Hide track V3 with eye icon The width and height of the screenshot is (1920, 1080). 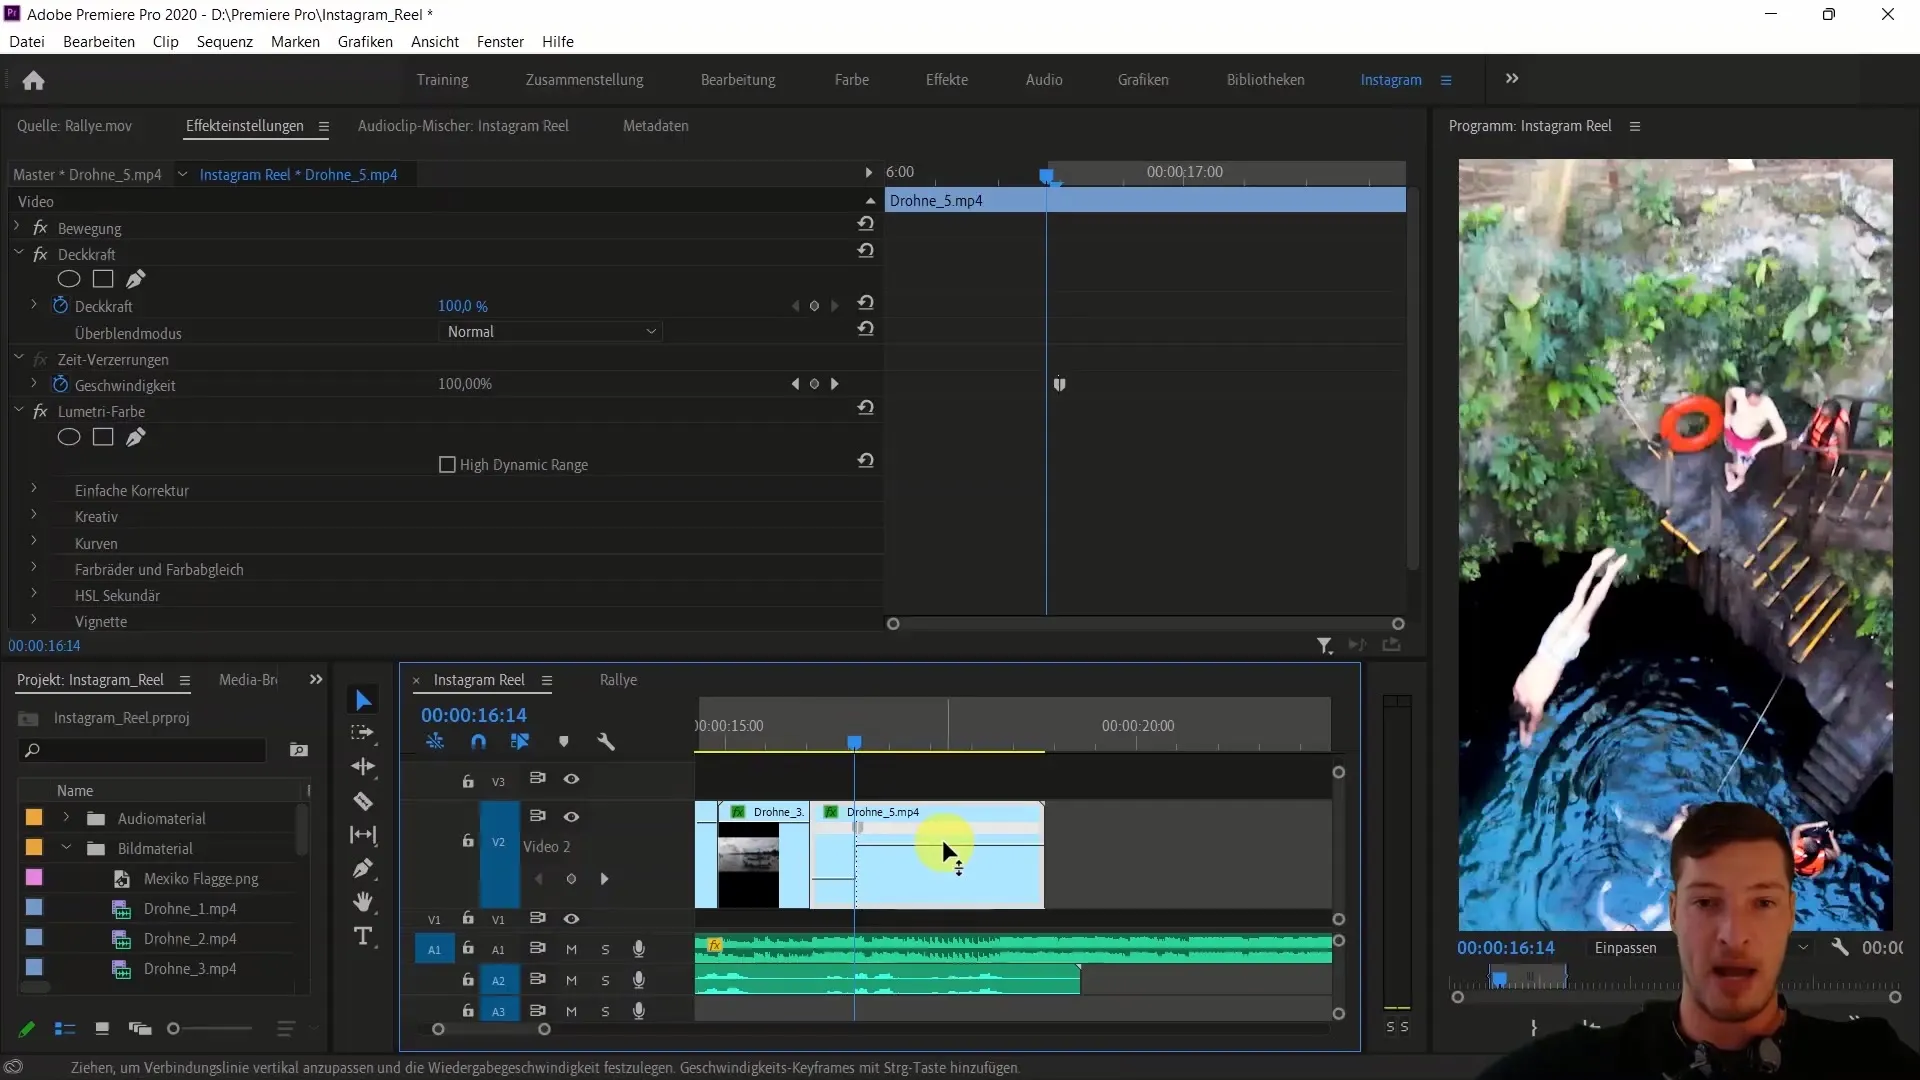point(571,779)
